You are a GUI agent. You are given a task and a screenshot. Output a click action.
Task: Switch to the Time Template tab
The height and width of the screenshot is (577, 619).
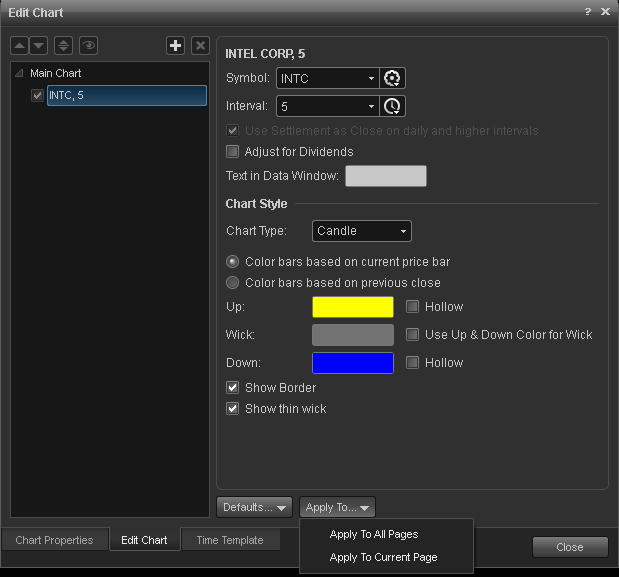[230, 540]
